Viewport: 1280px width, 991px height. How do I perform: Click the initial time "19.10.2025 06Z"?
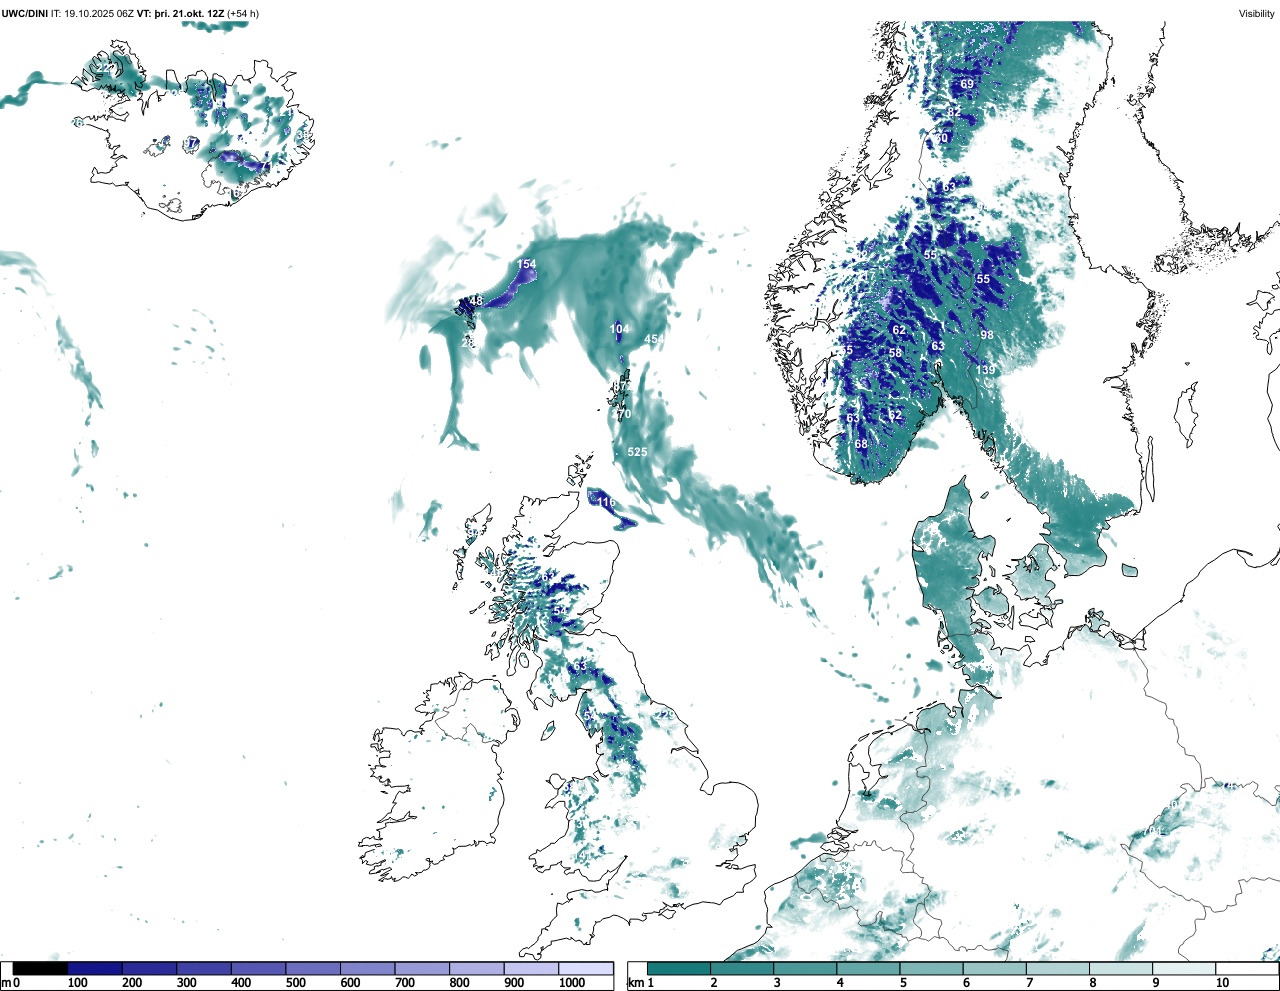point(99,13)
